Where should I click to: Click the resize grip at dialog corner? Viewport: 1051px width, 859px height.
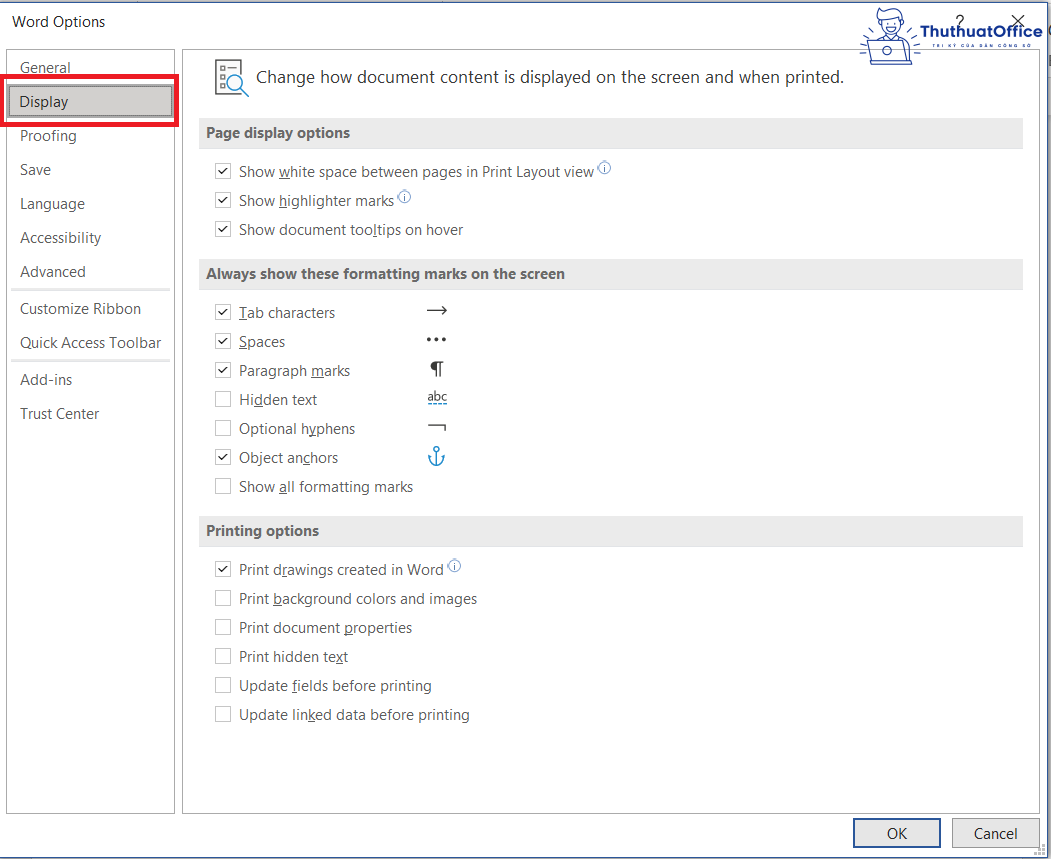(1040, 850)
